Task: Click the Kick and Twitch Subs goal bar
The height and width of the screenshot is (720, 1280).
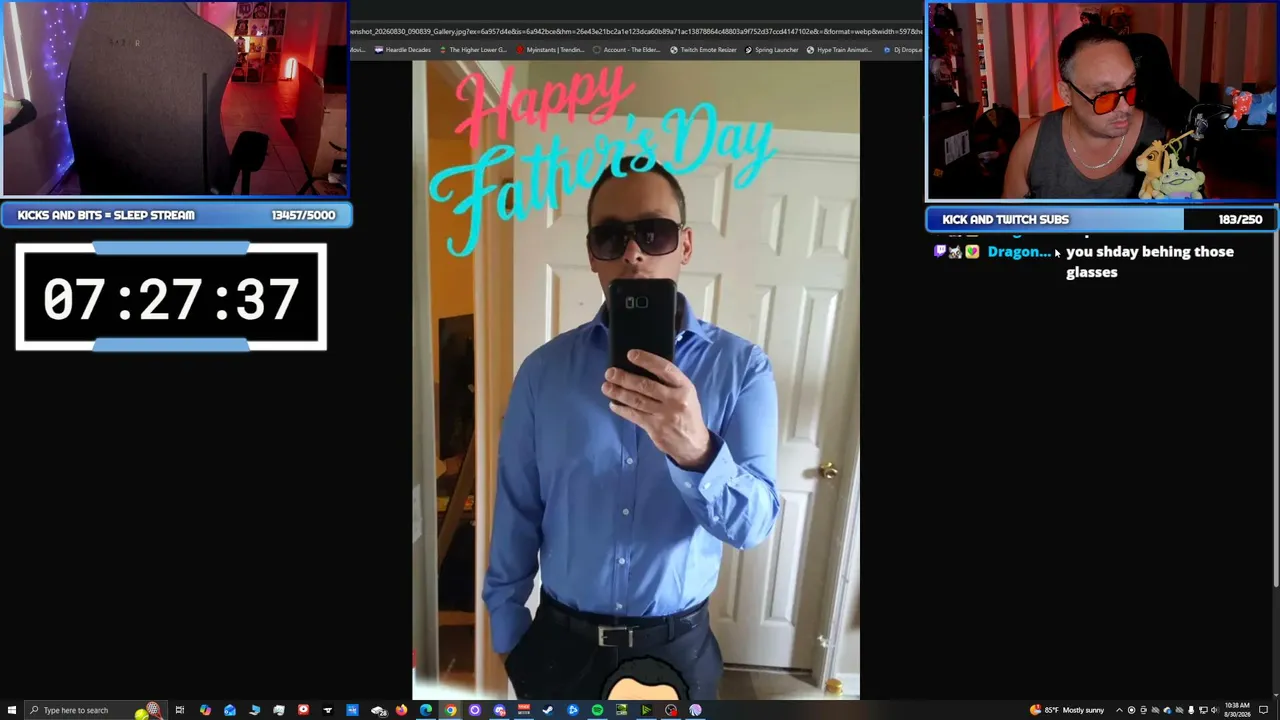Action: [1101, 219]
